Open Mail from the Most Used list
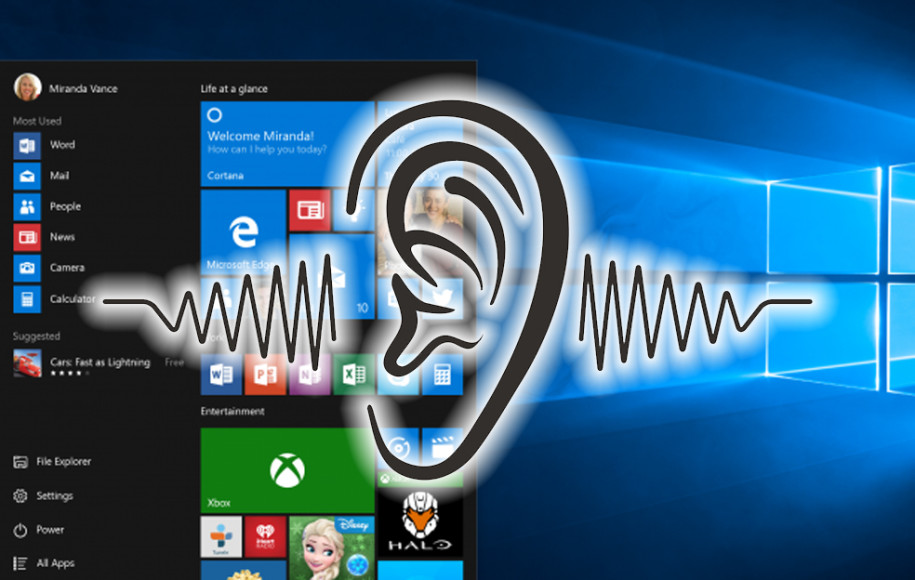This screenshot has height=580, width=915. [x=41, y=176]
